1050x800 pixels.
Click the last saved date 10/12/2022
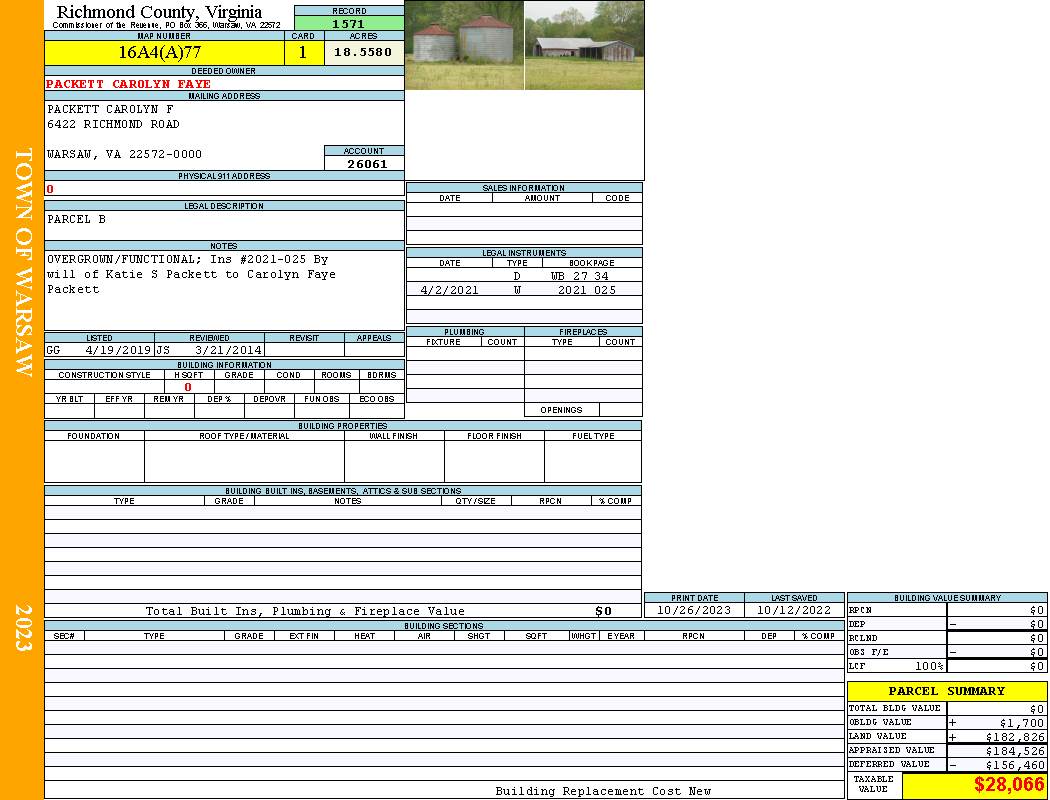(794, 610)
